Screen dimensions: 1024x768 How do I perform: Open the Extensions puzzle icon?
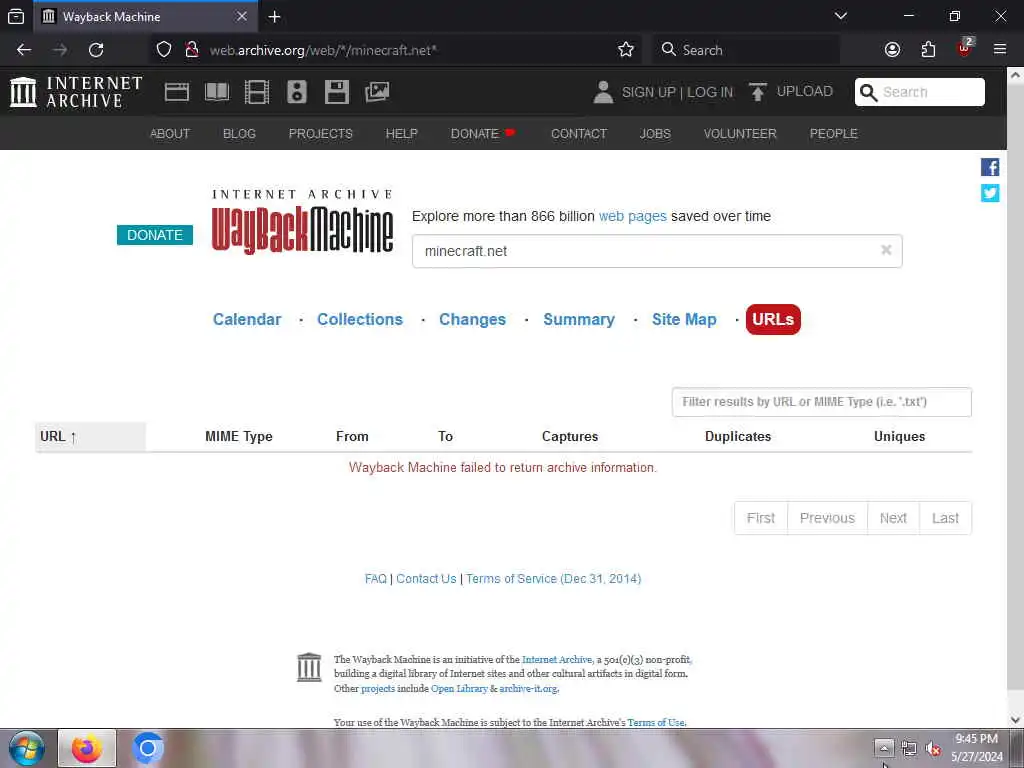[x=928, y=50]
